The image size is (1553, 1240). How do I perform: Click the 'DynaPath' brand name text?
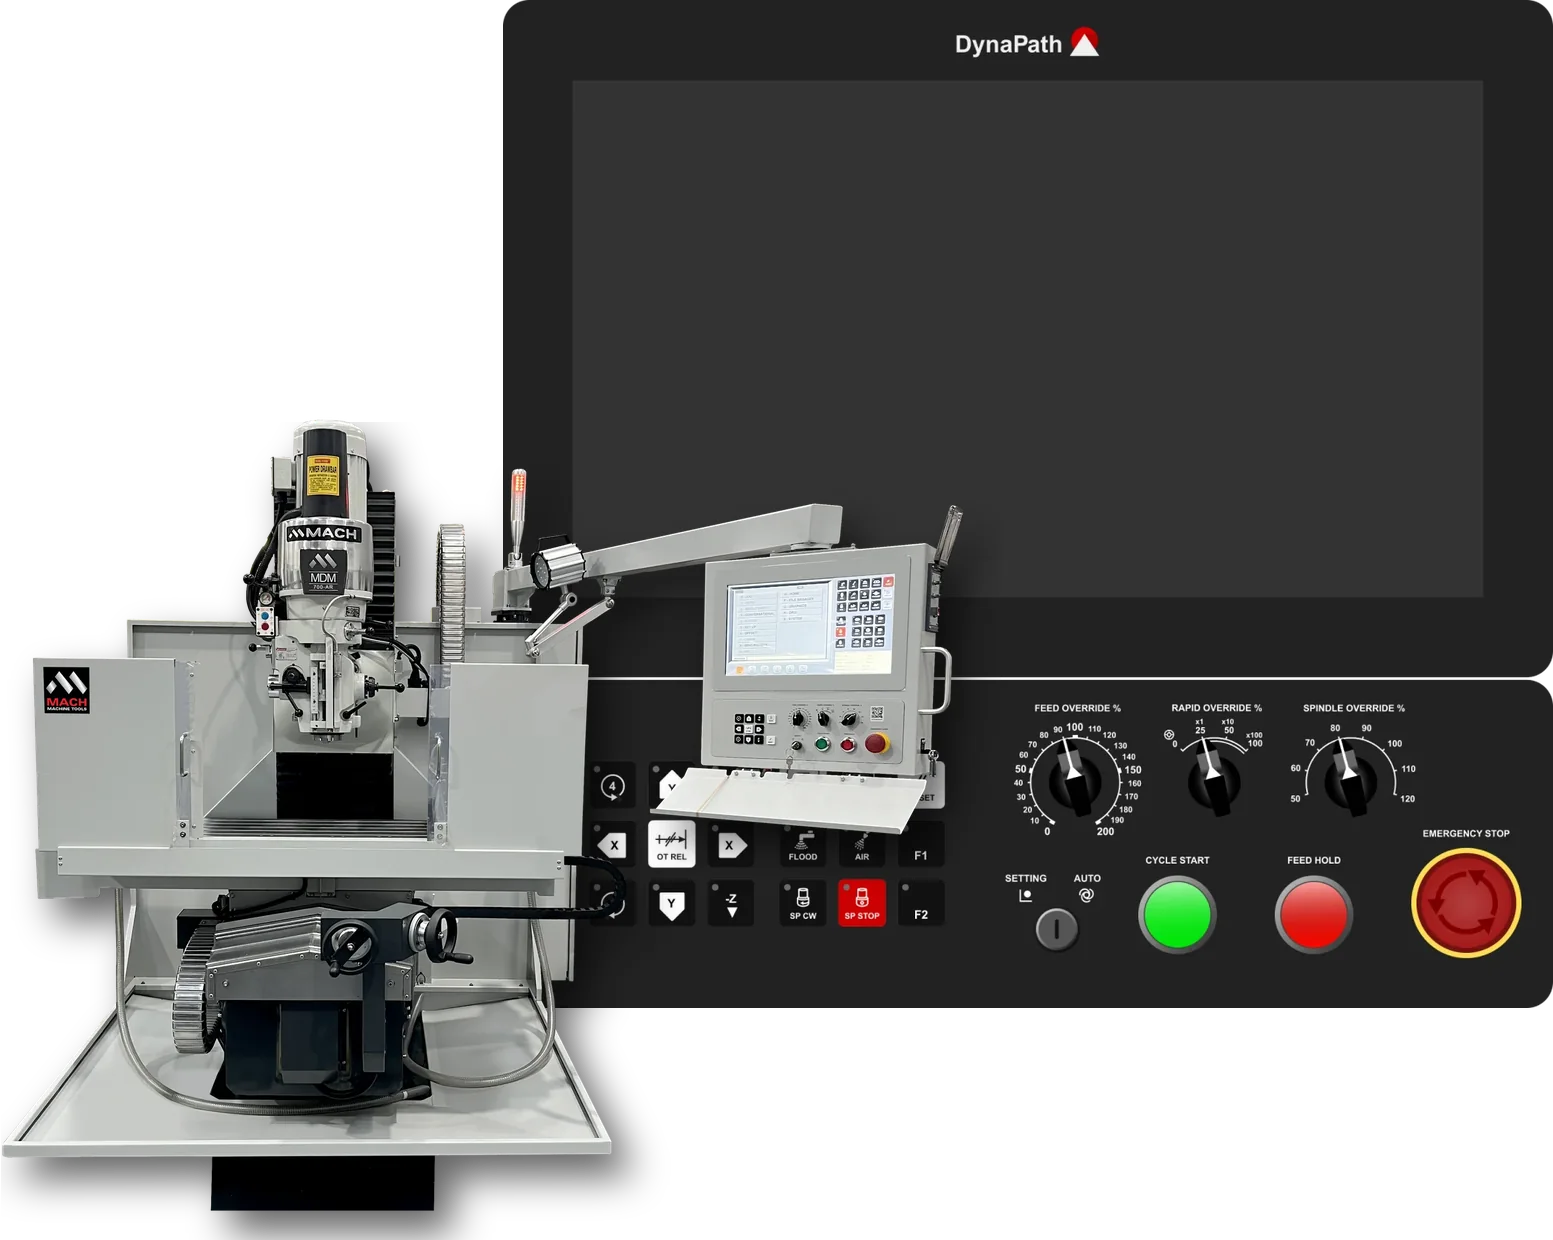[x=1008, y=44]
